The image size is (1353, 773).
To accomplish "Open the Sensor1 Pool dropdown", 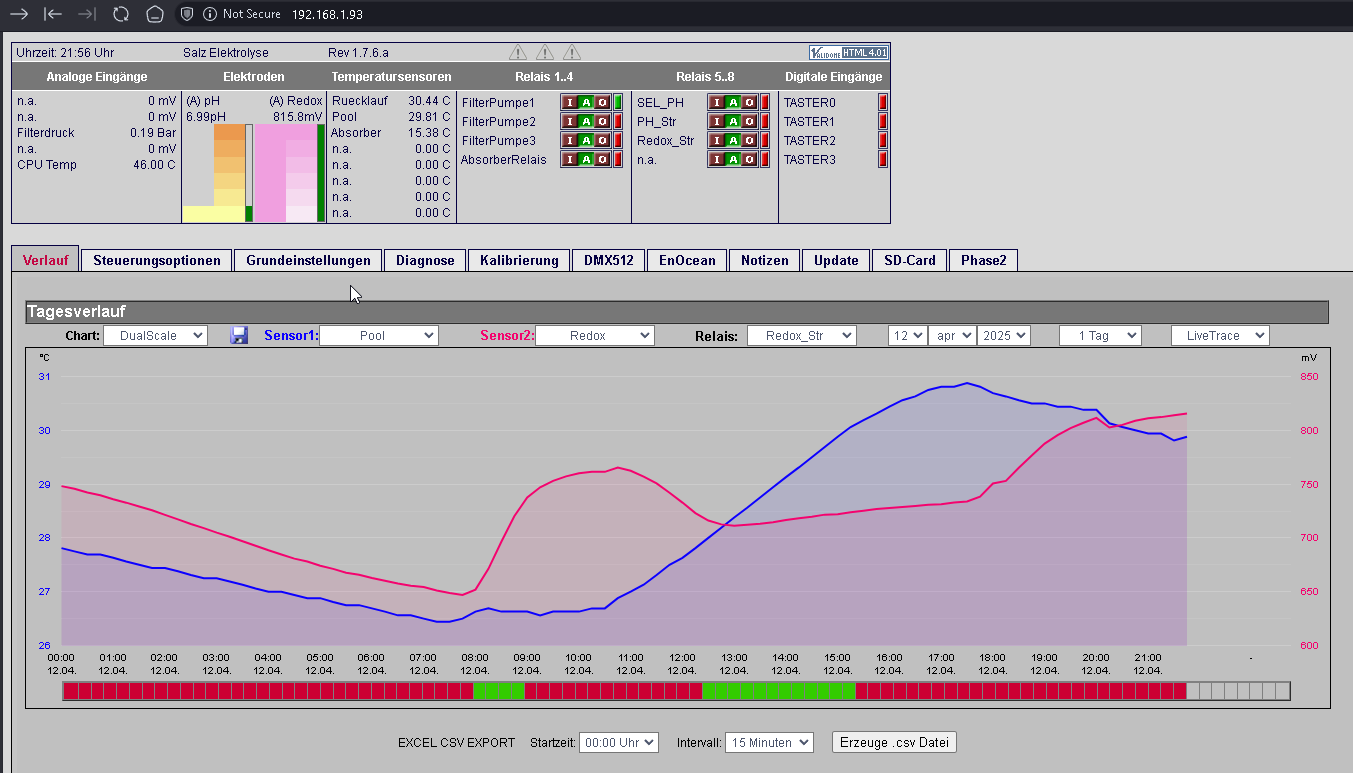I will point(378,336).
